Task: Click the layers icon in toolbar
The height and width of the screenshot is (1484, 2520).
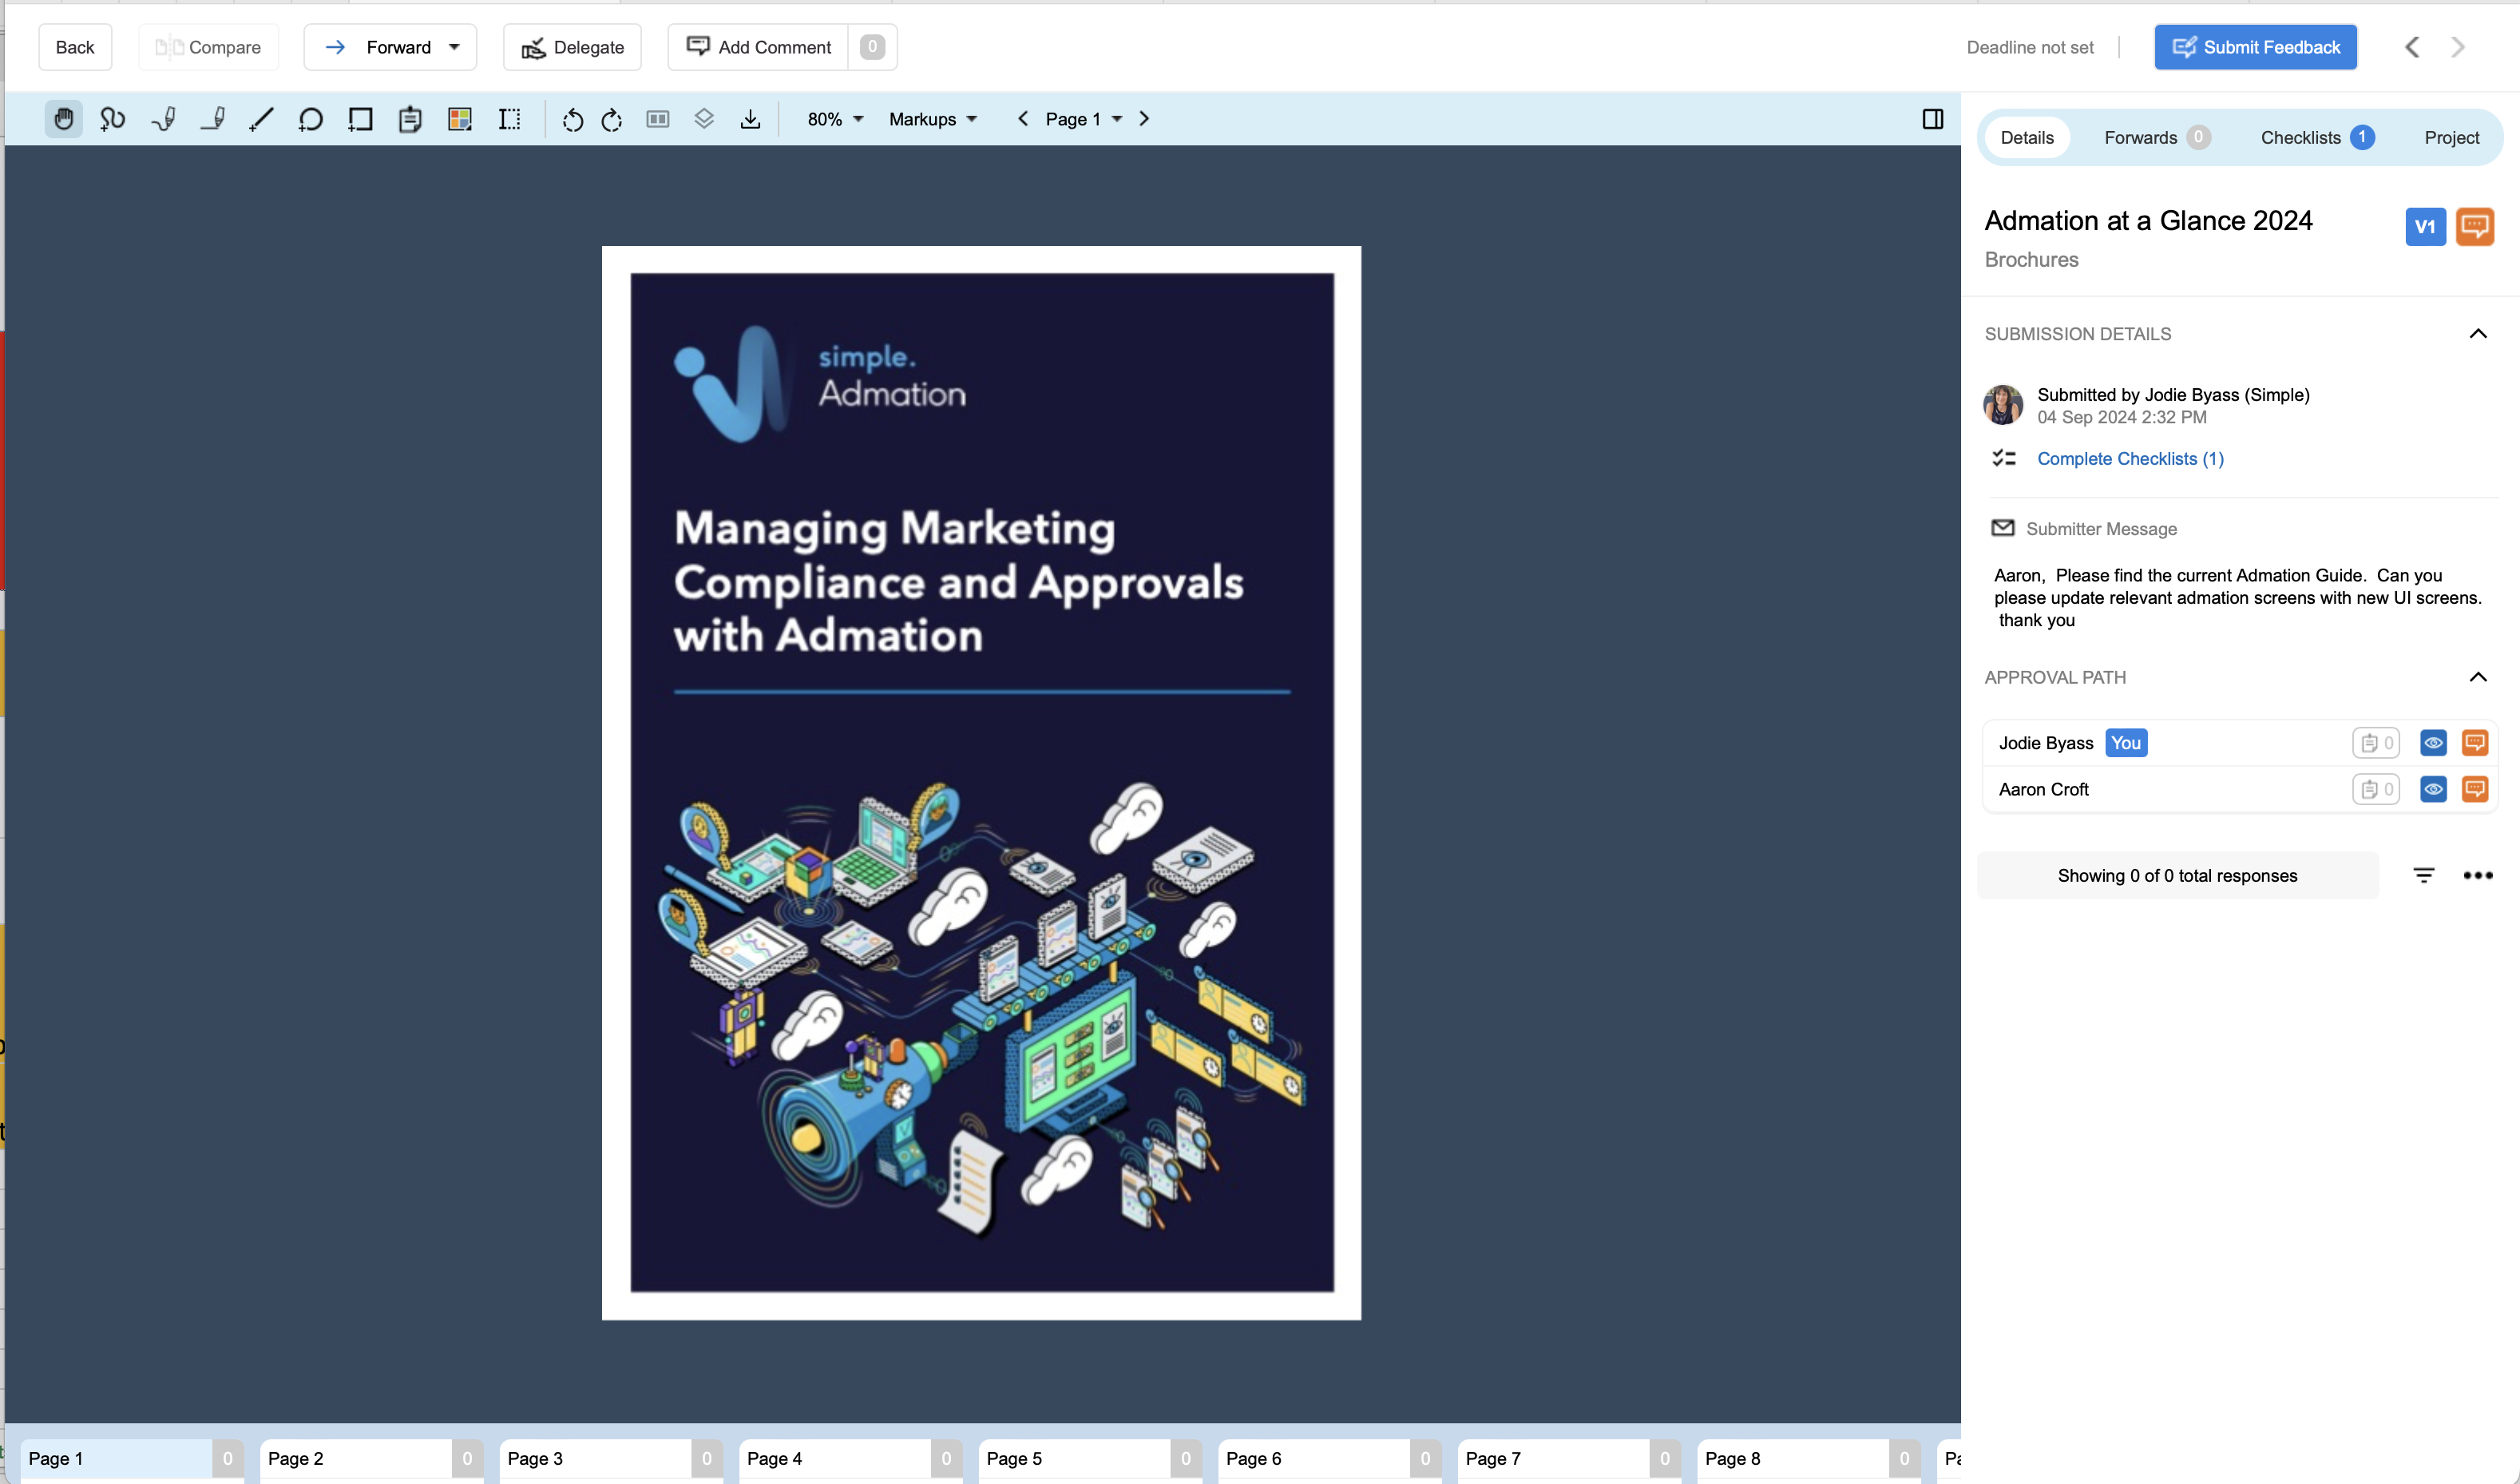Action: point(704,119)
